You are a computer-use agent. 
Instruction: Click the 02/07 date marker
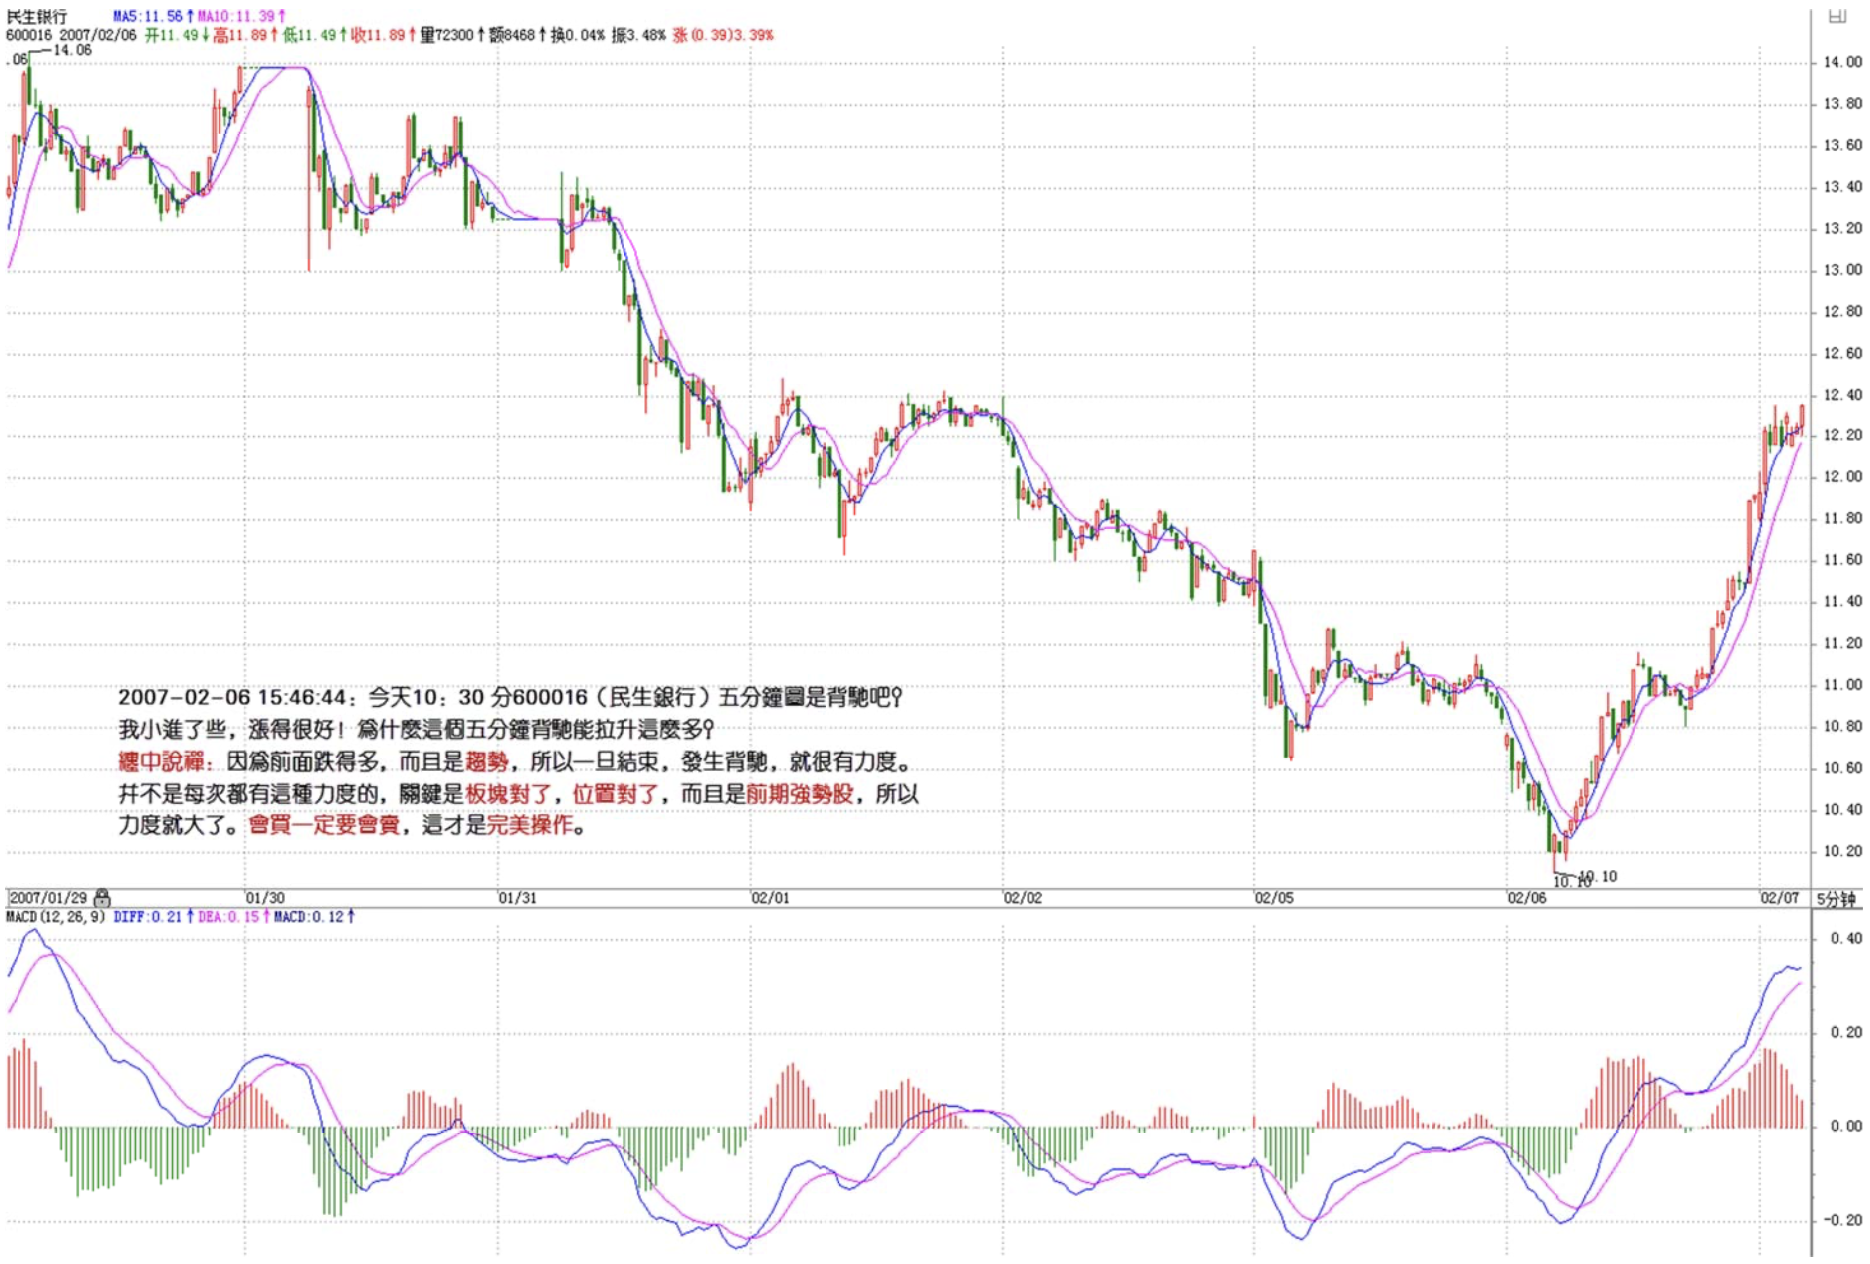pos(1779,898)
